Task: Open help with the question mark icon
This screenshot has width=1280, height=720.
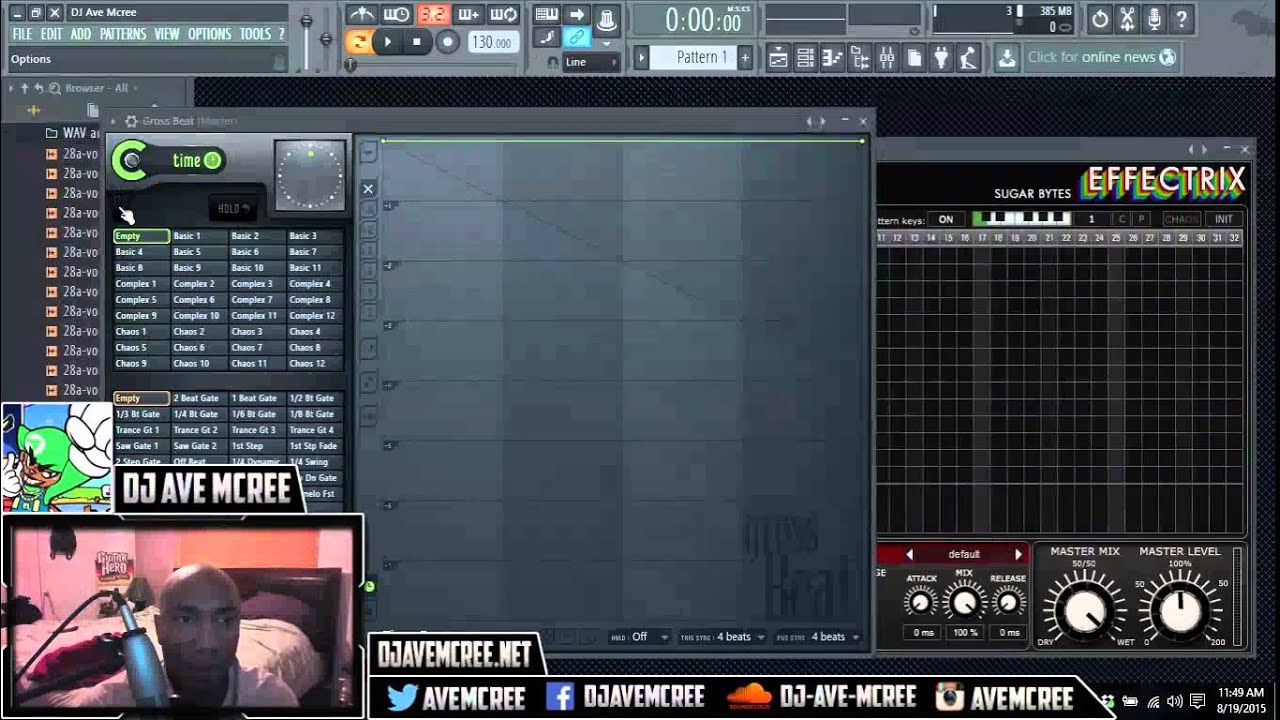Action: [1181, 18]
